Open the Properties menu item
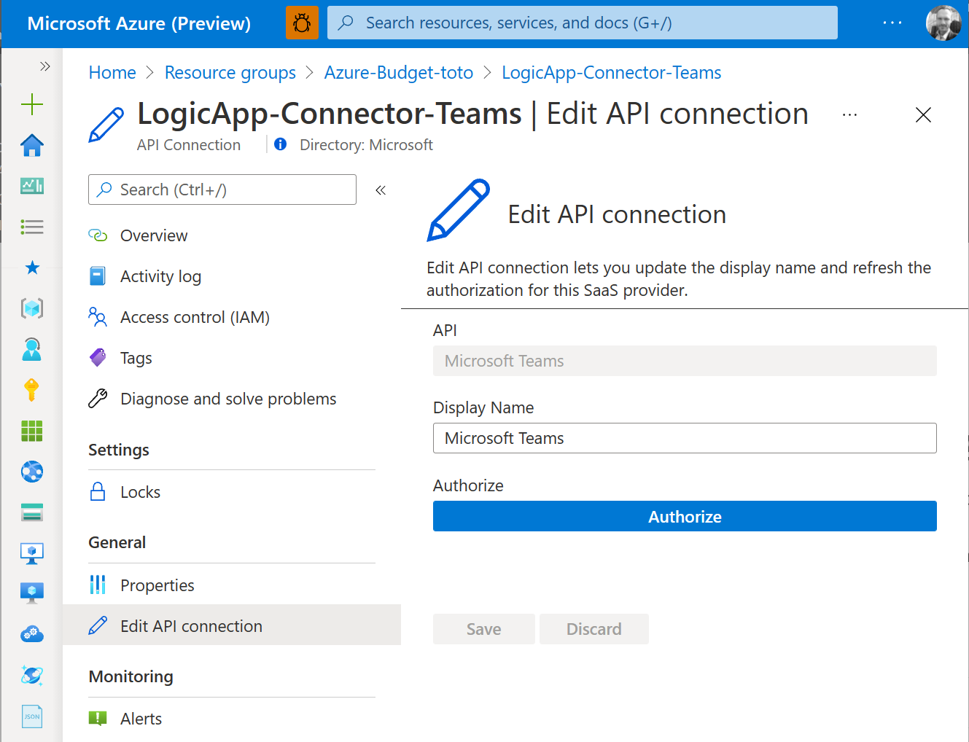969x742 pixels. click(x=232, y=585)
